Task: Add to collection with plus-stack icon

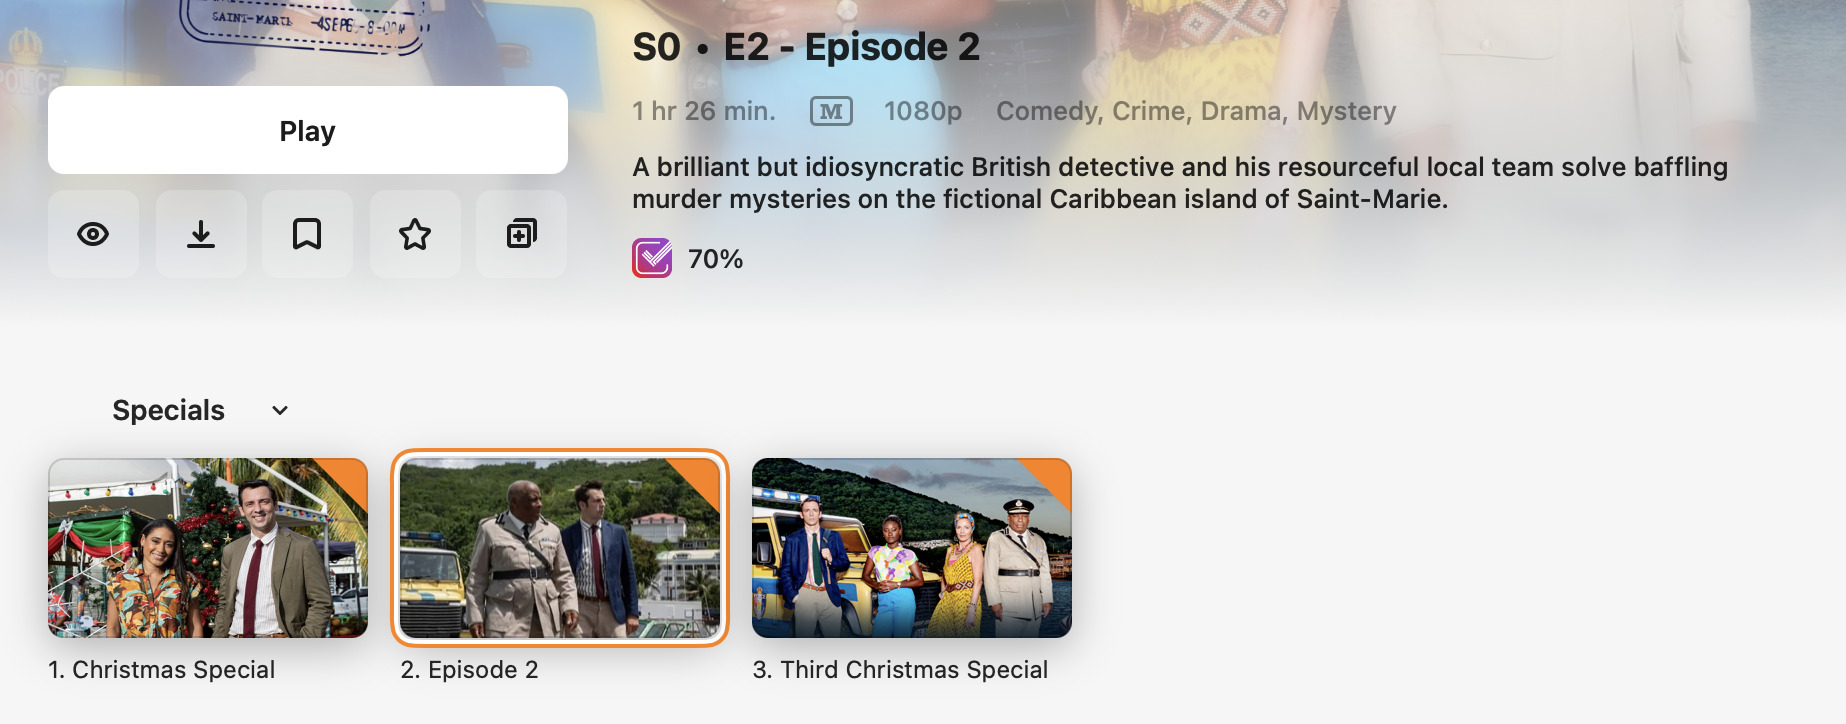Action: pos(521,234)
